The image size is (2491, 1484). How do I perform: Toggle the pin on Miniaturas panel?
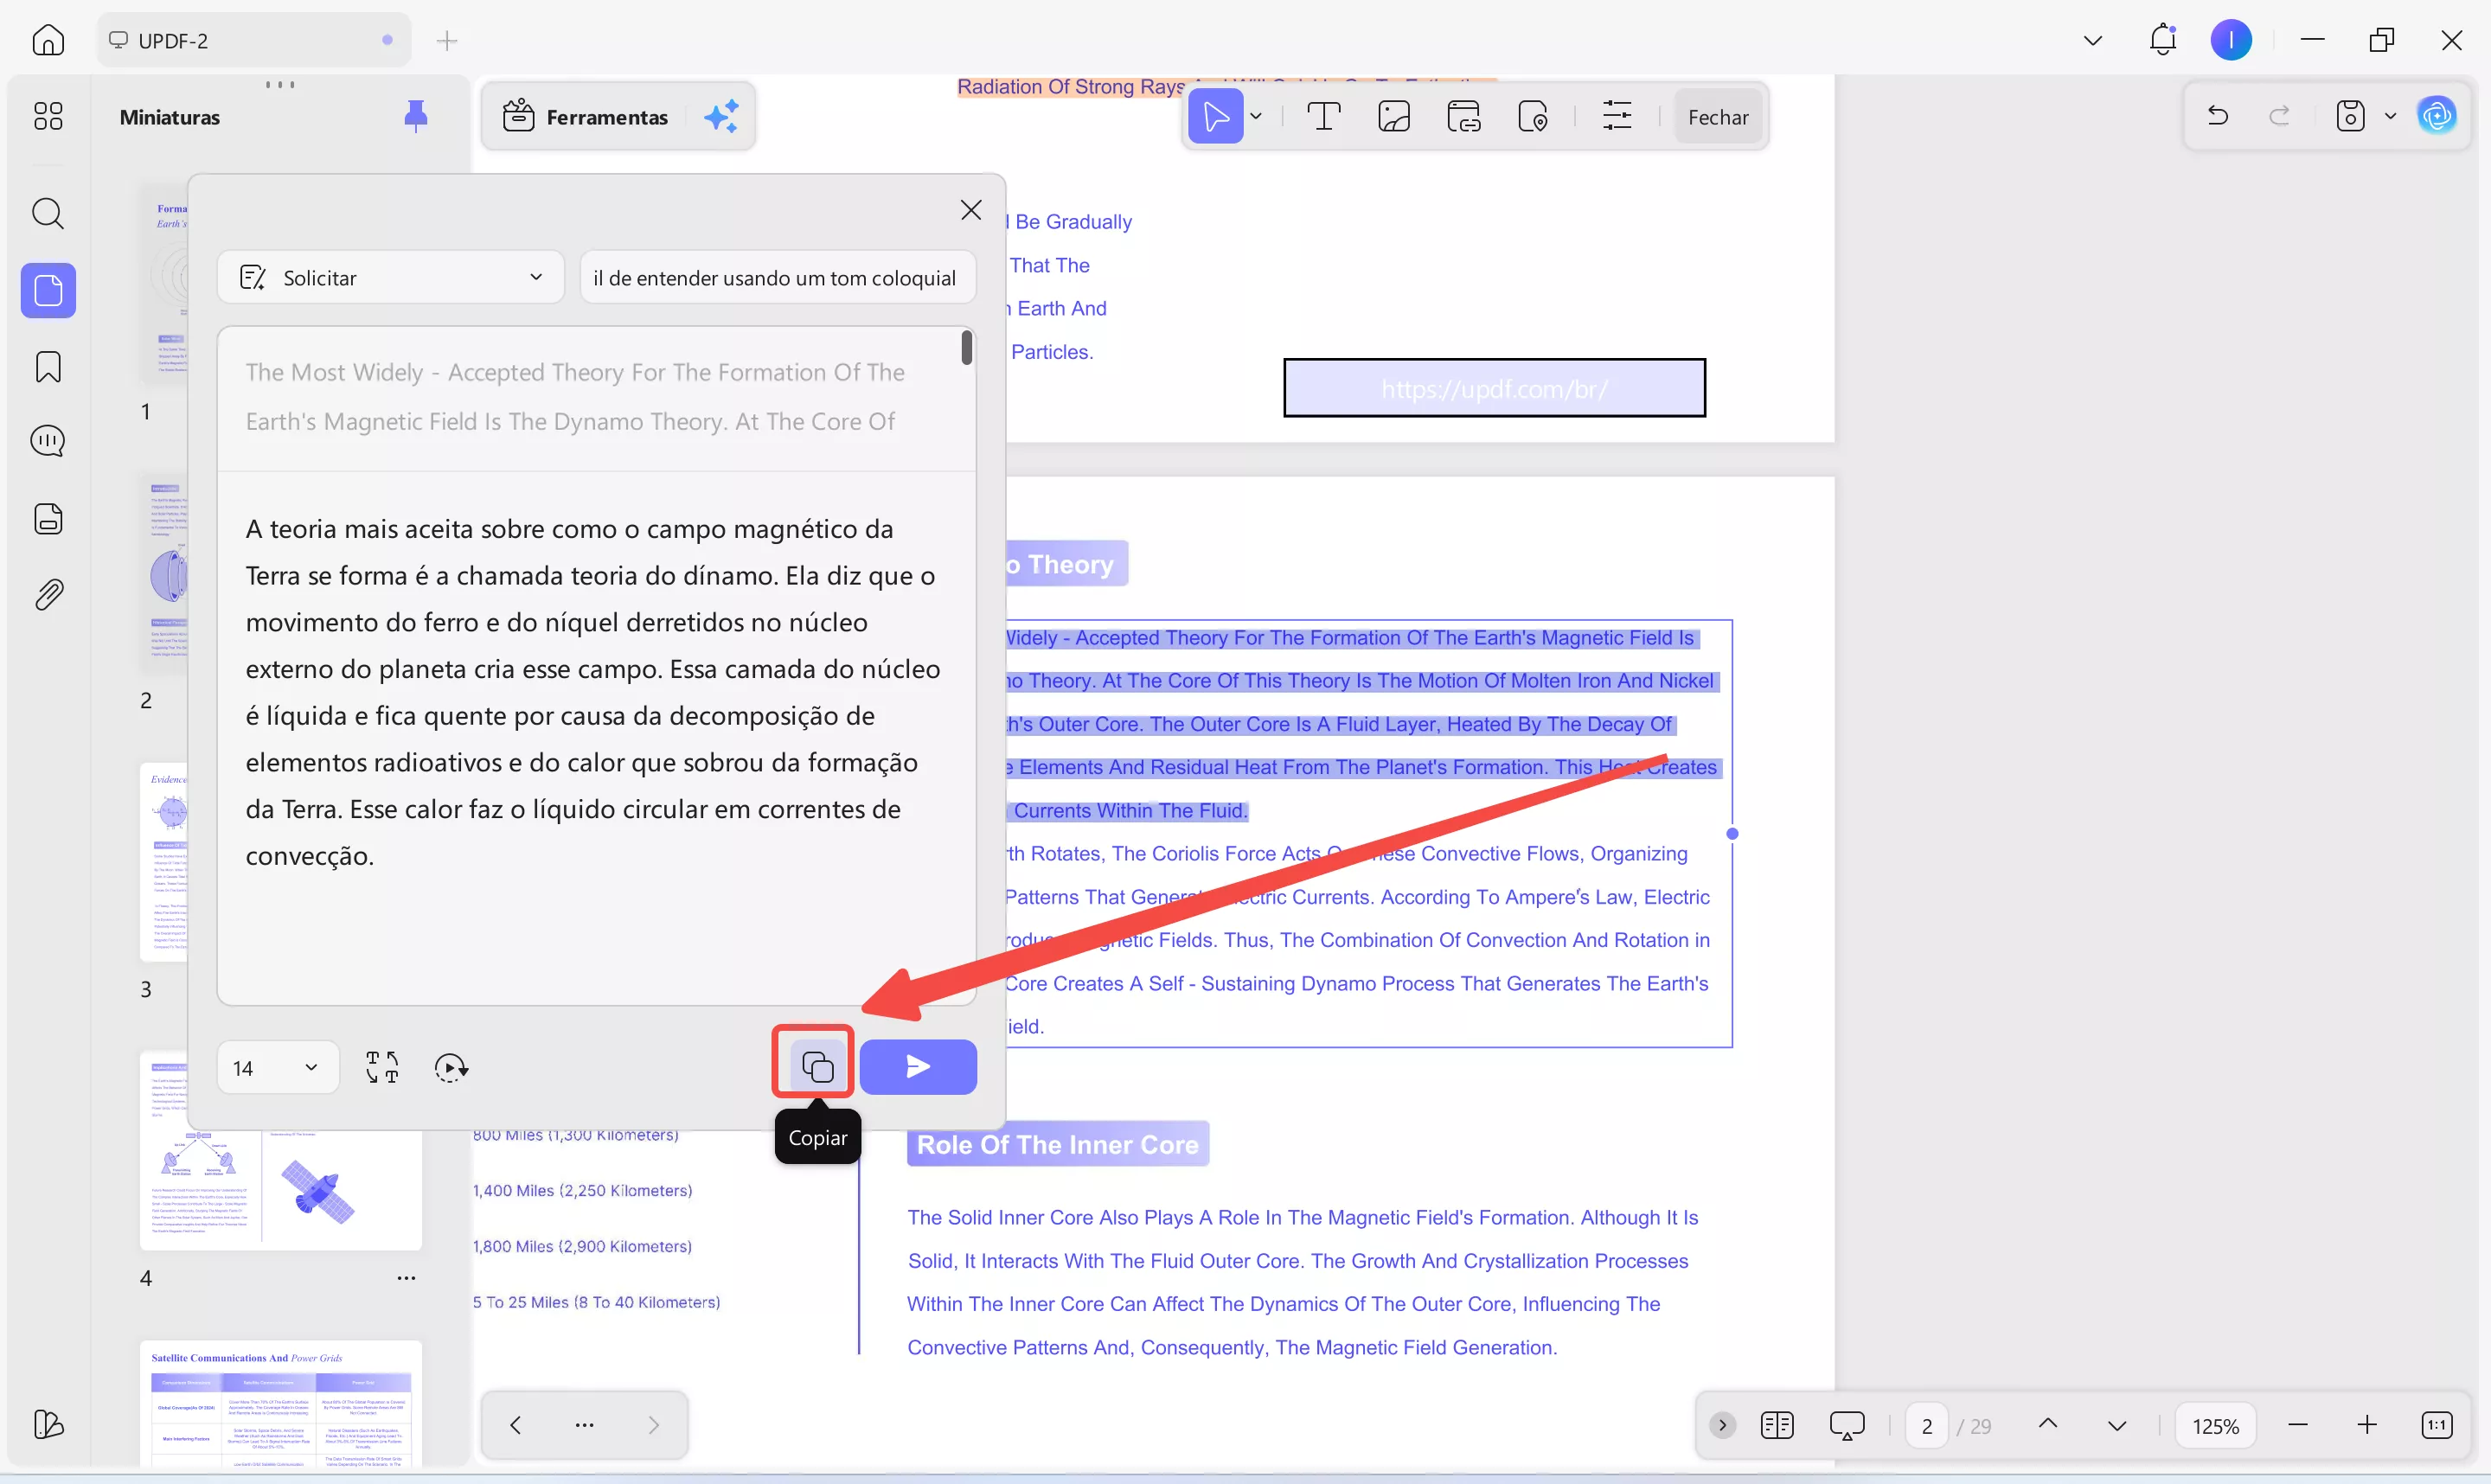(415, 117)
